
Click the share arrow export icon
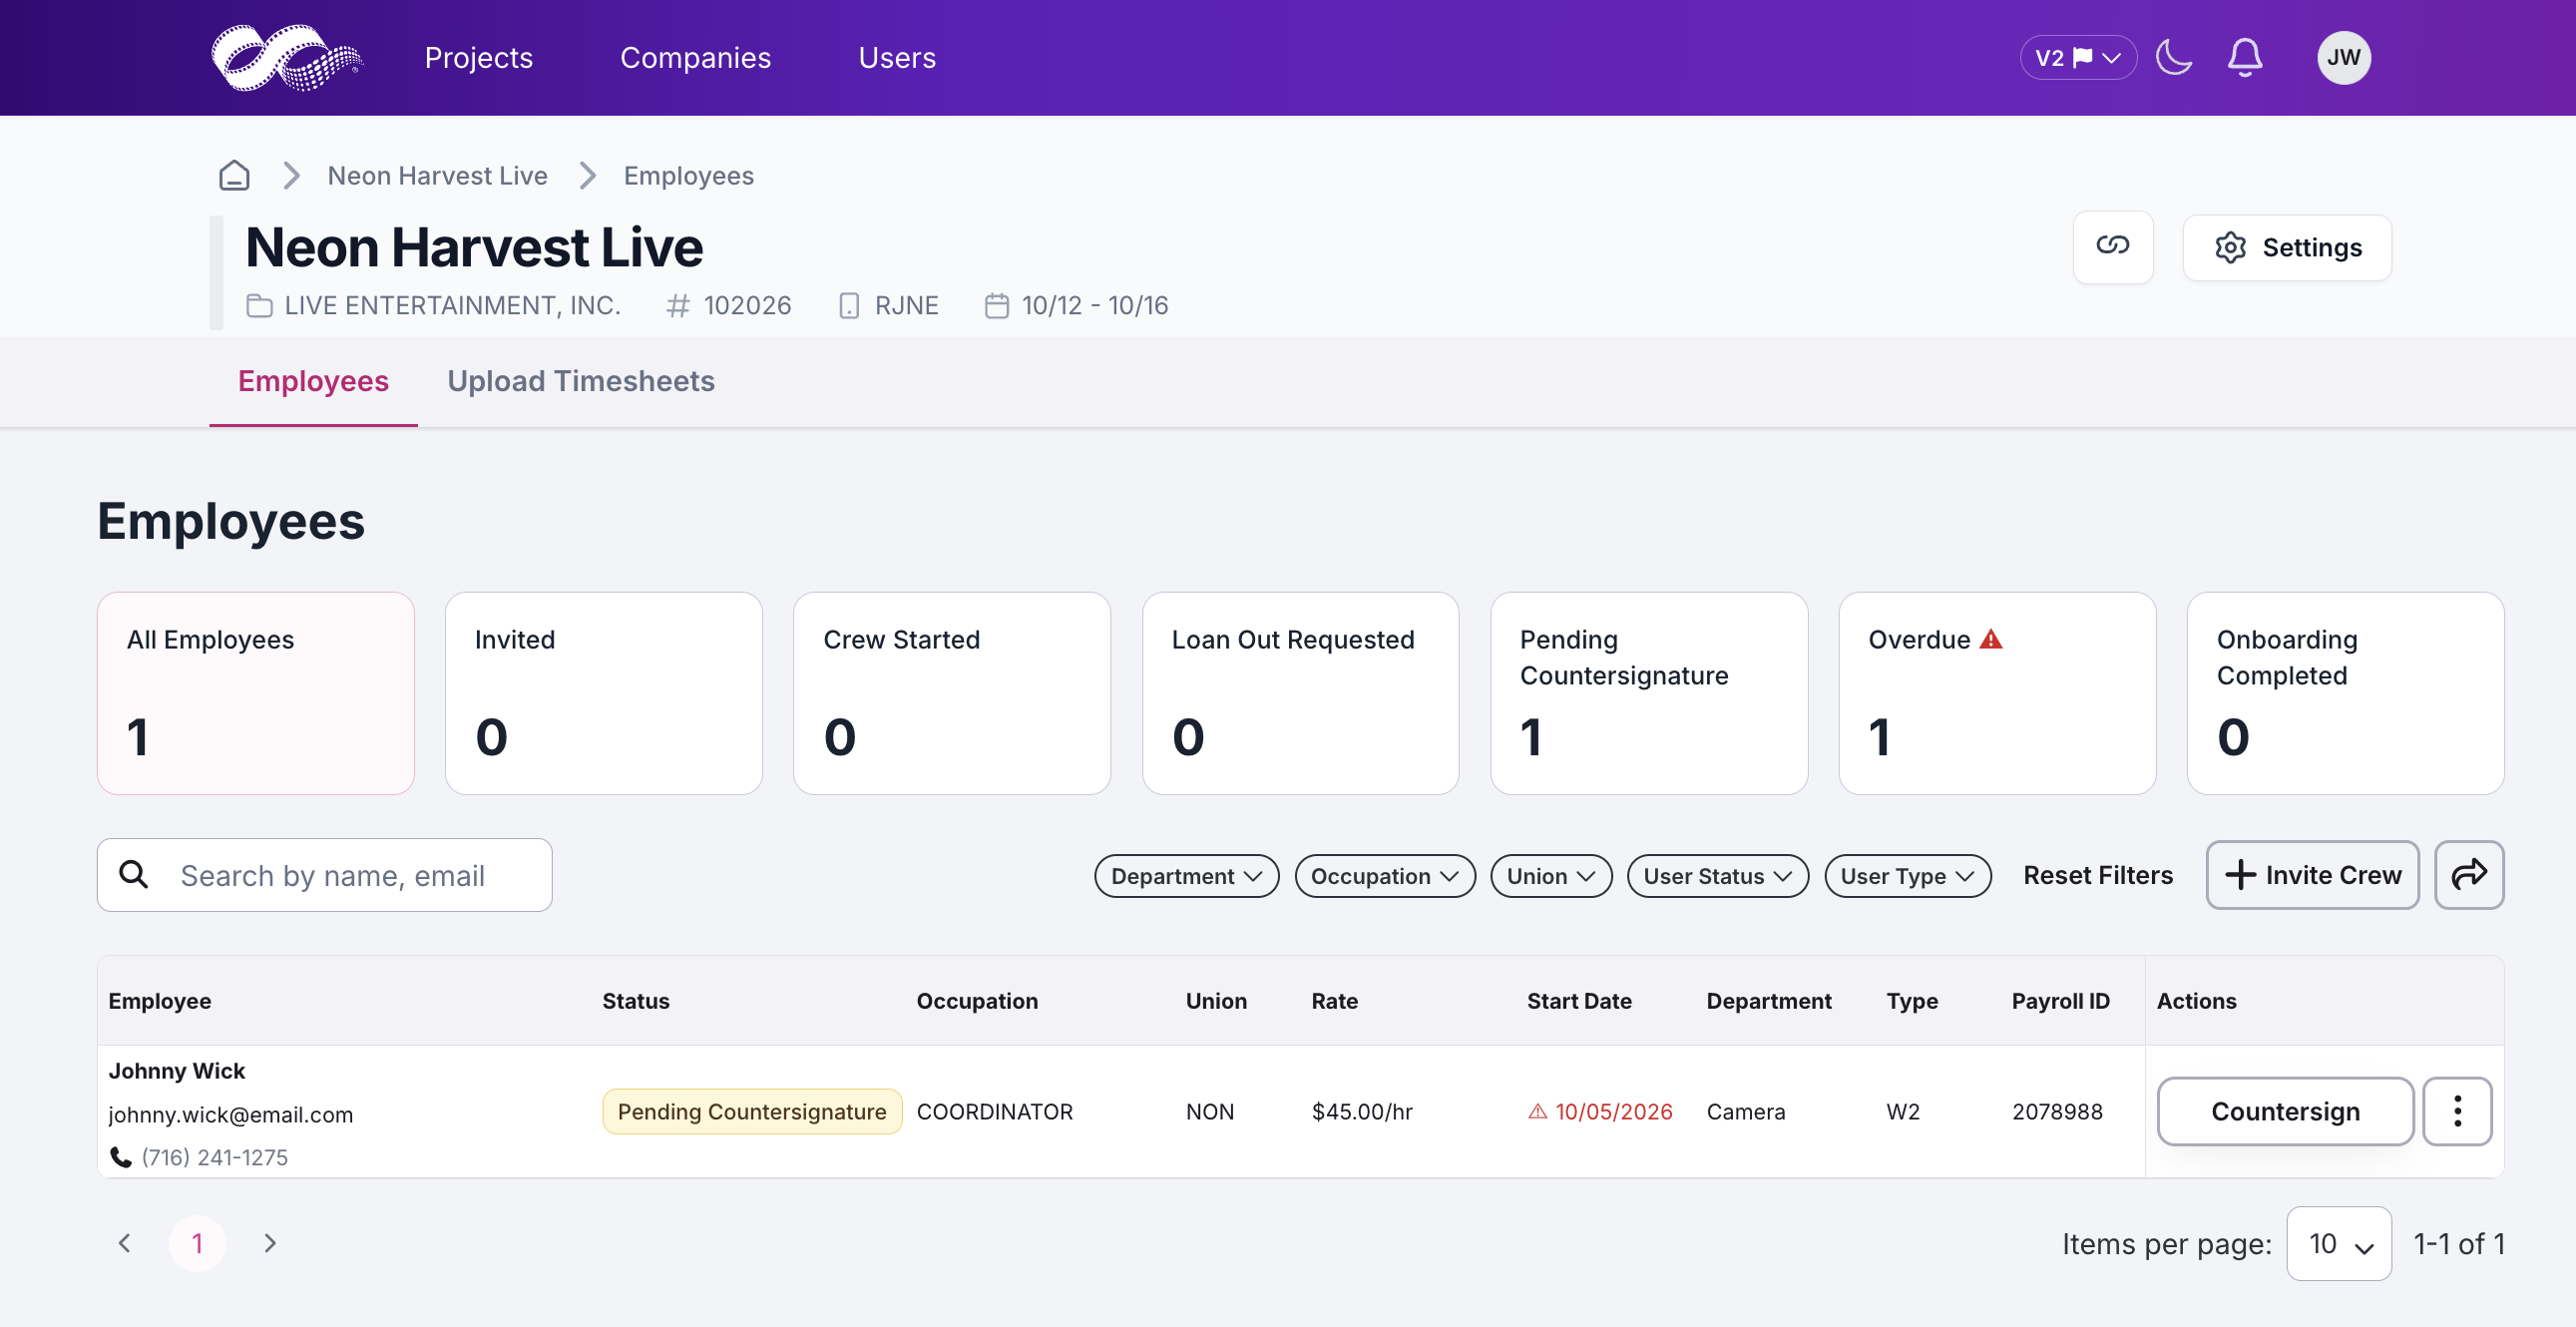(2468, 875)
